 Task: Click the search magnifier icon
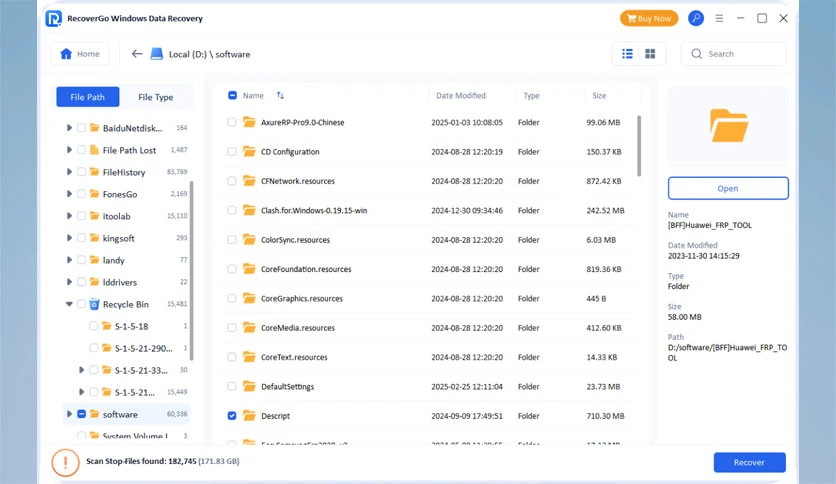(696, 54)
